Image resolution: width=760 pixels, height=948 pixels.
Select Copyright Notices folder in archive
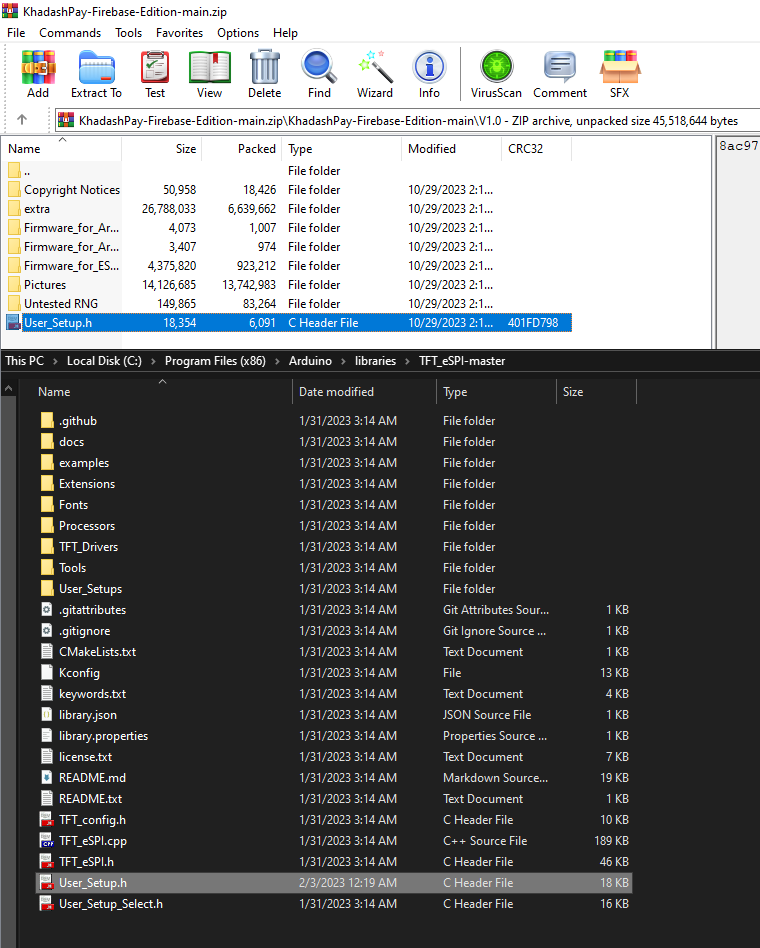(x=288, y=190)
